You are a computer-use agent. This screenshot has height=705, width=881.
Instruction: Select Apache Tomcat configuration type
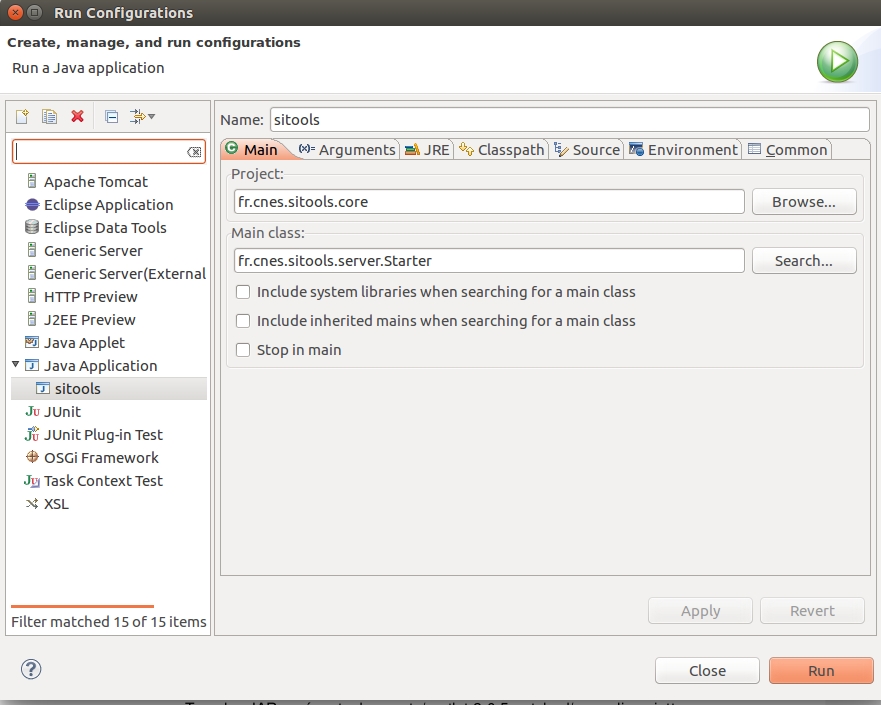click(x=96, y=182)
